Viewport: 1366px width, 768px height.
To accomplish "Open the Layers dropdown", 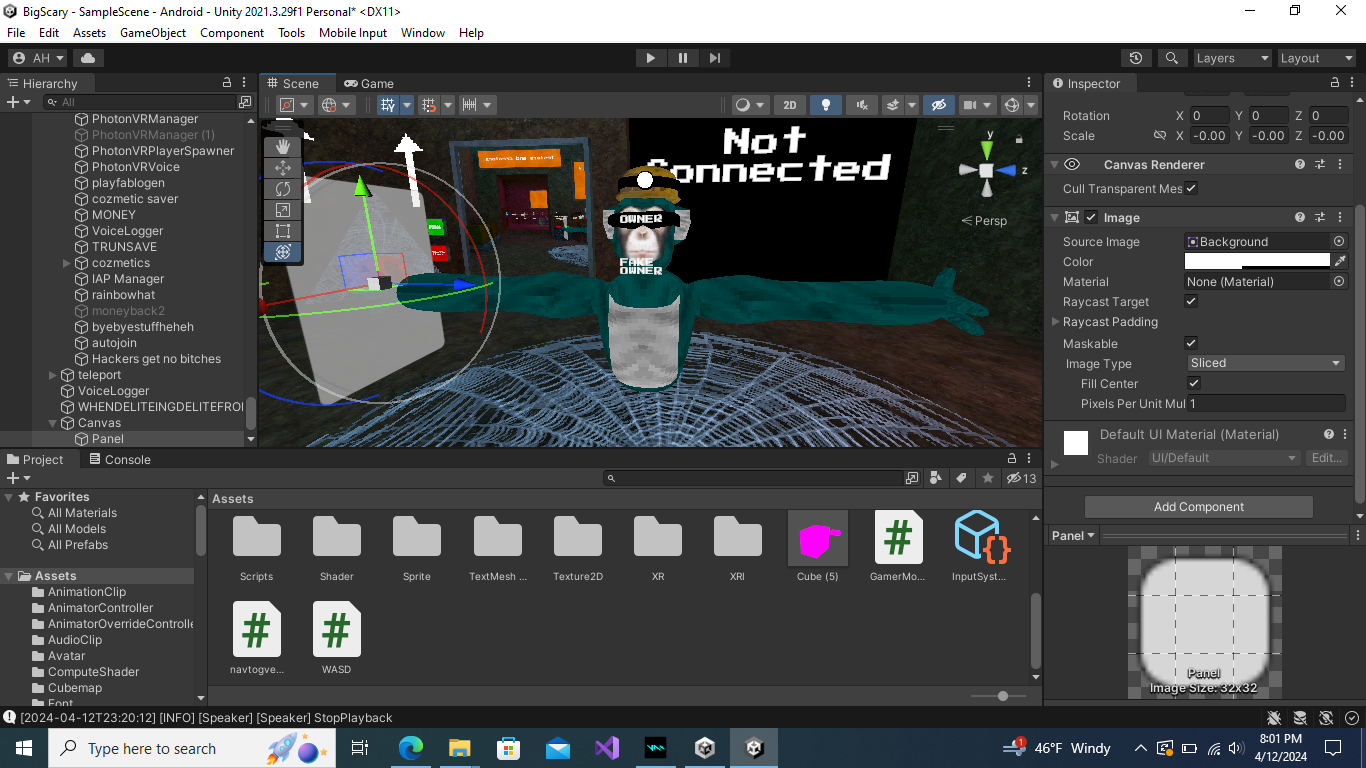I will click(1232, 58).
